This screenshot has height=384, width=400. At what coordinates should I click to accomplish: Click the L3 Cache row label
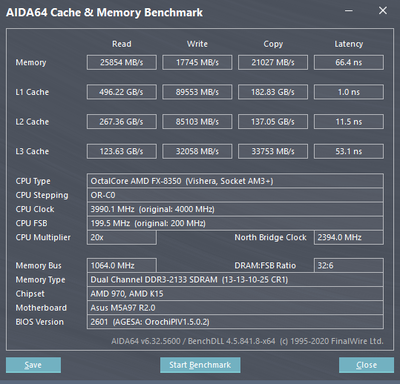click(x=32, y=152)
